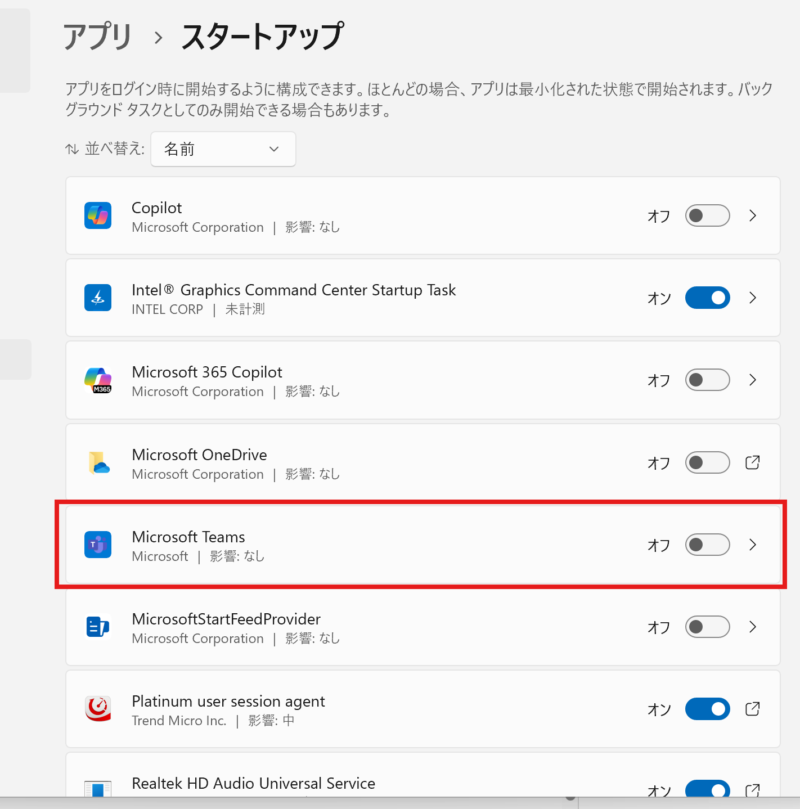This screenshot has width=800, height=809.
Task: Open OneDrive's external settings link icon
Action: pos(753,462)
